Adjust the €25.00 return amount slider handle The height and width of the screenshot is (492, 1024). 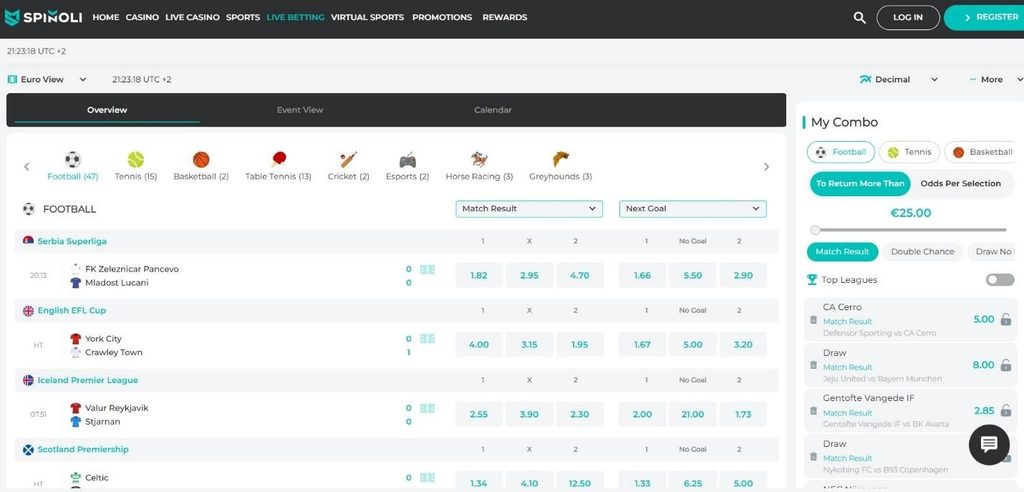(x=815, y=230)
